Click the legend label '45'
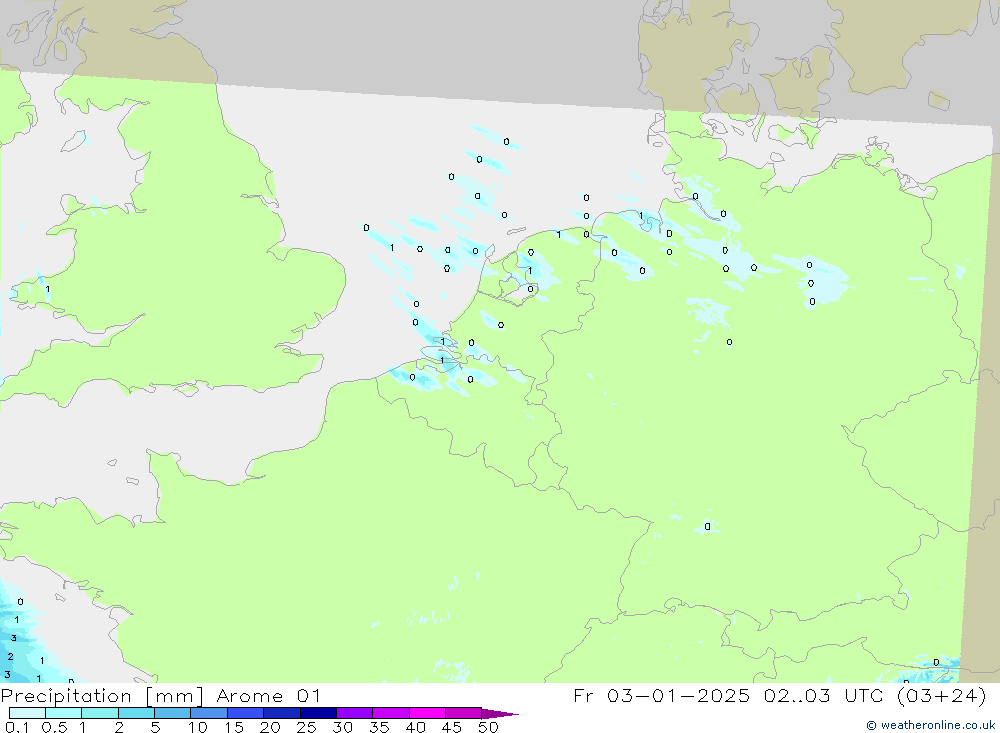The image size is (1000, 733). click(452, 727)
